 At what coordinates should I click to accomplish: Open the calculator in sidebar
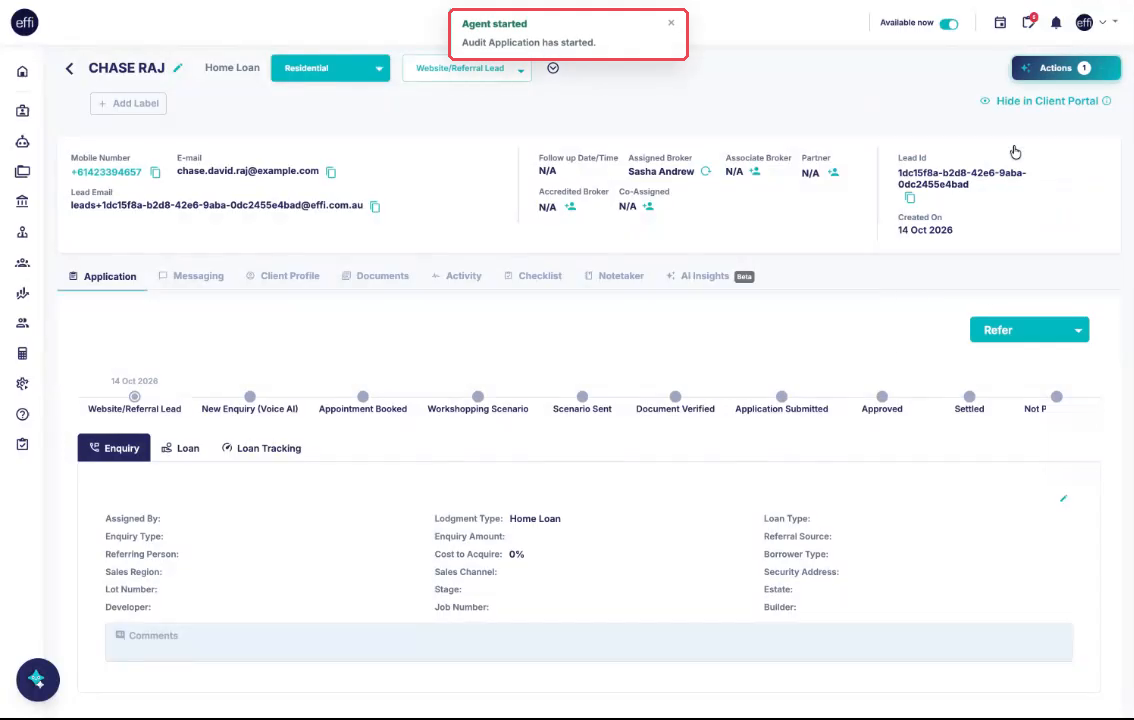[x=22, y=353]
